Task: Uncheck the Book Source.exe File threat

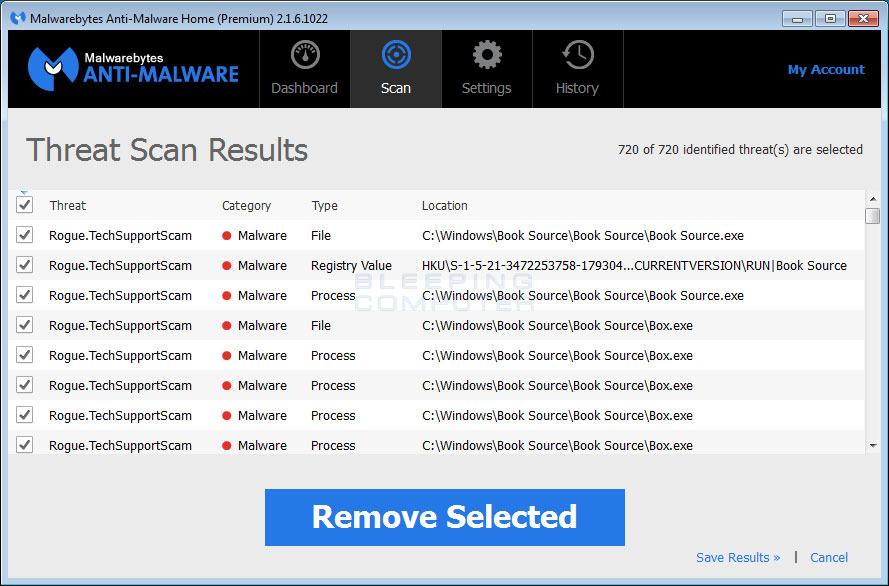Action: (24, 235)
